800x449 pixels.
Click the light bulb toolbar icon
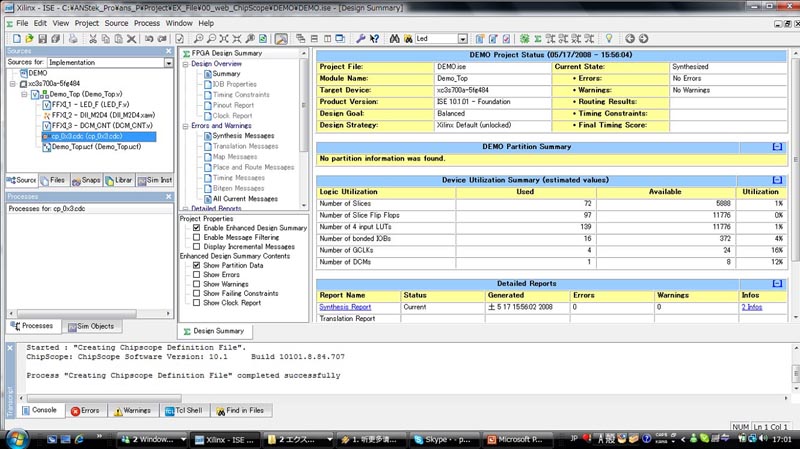(609, 39)
